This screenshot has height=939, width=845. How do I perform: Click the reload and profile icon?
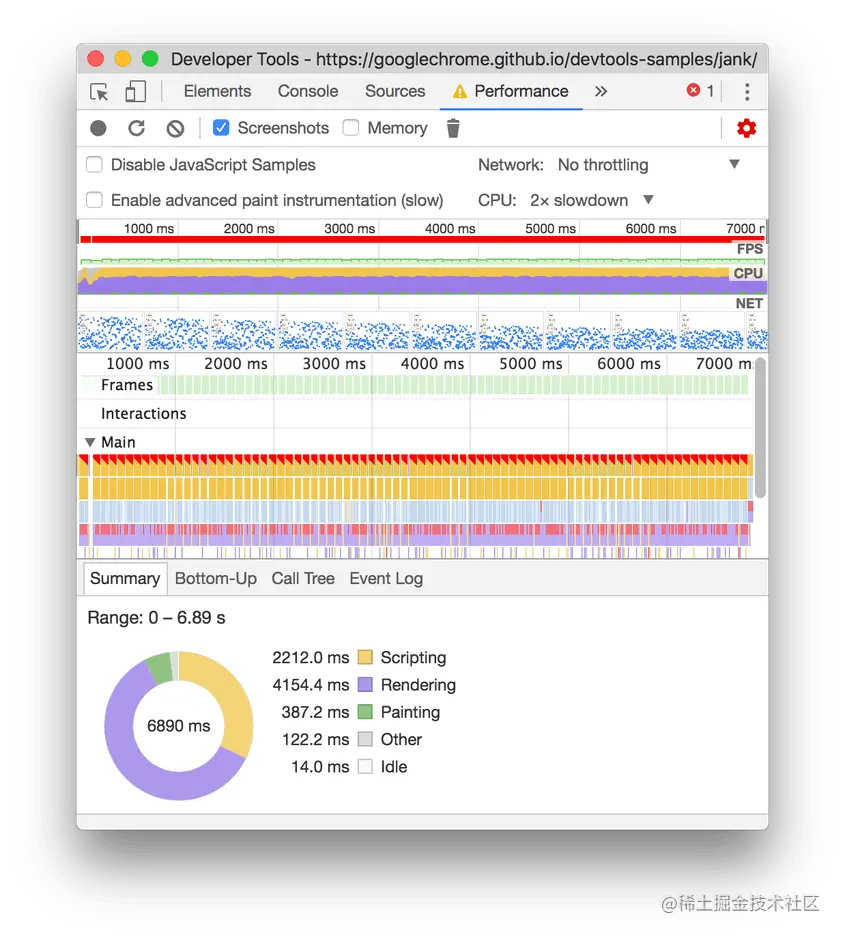pos(137,128)
